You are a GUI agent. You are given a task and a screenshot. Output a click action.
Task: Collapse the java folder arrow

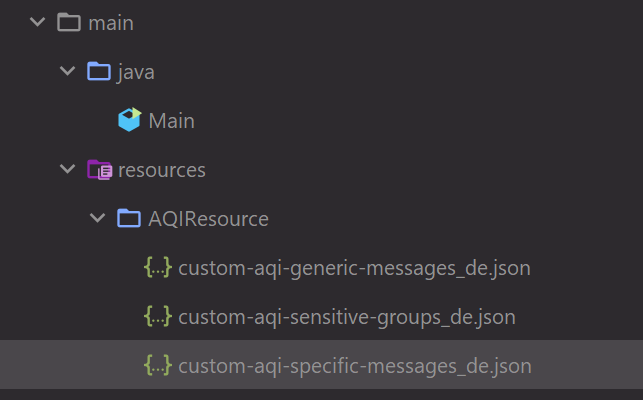pyautogui.click(x=68, y=71)
